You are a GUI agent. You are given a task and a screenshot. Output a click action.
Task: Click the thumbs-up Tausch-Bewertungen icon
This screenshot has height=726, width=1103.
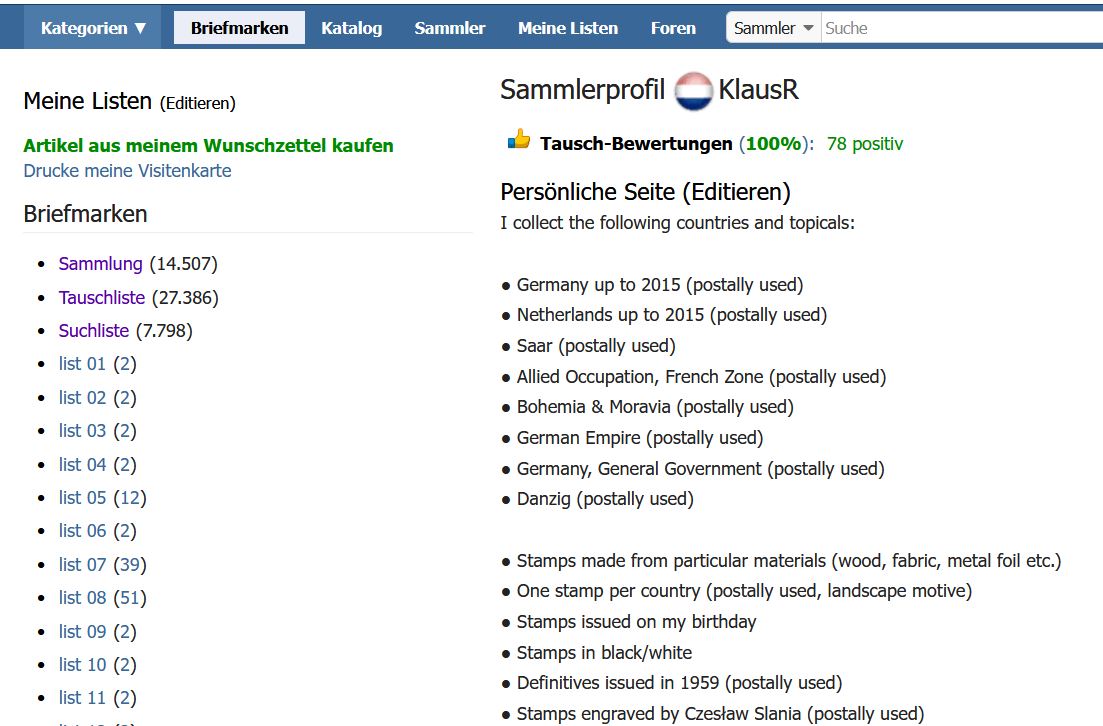click(519, 139)
